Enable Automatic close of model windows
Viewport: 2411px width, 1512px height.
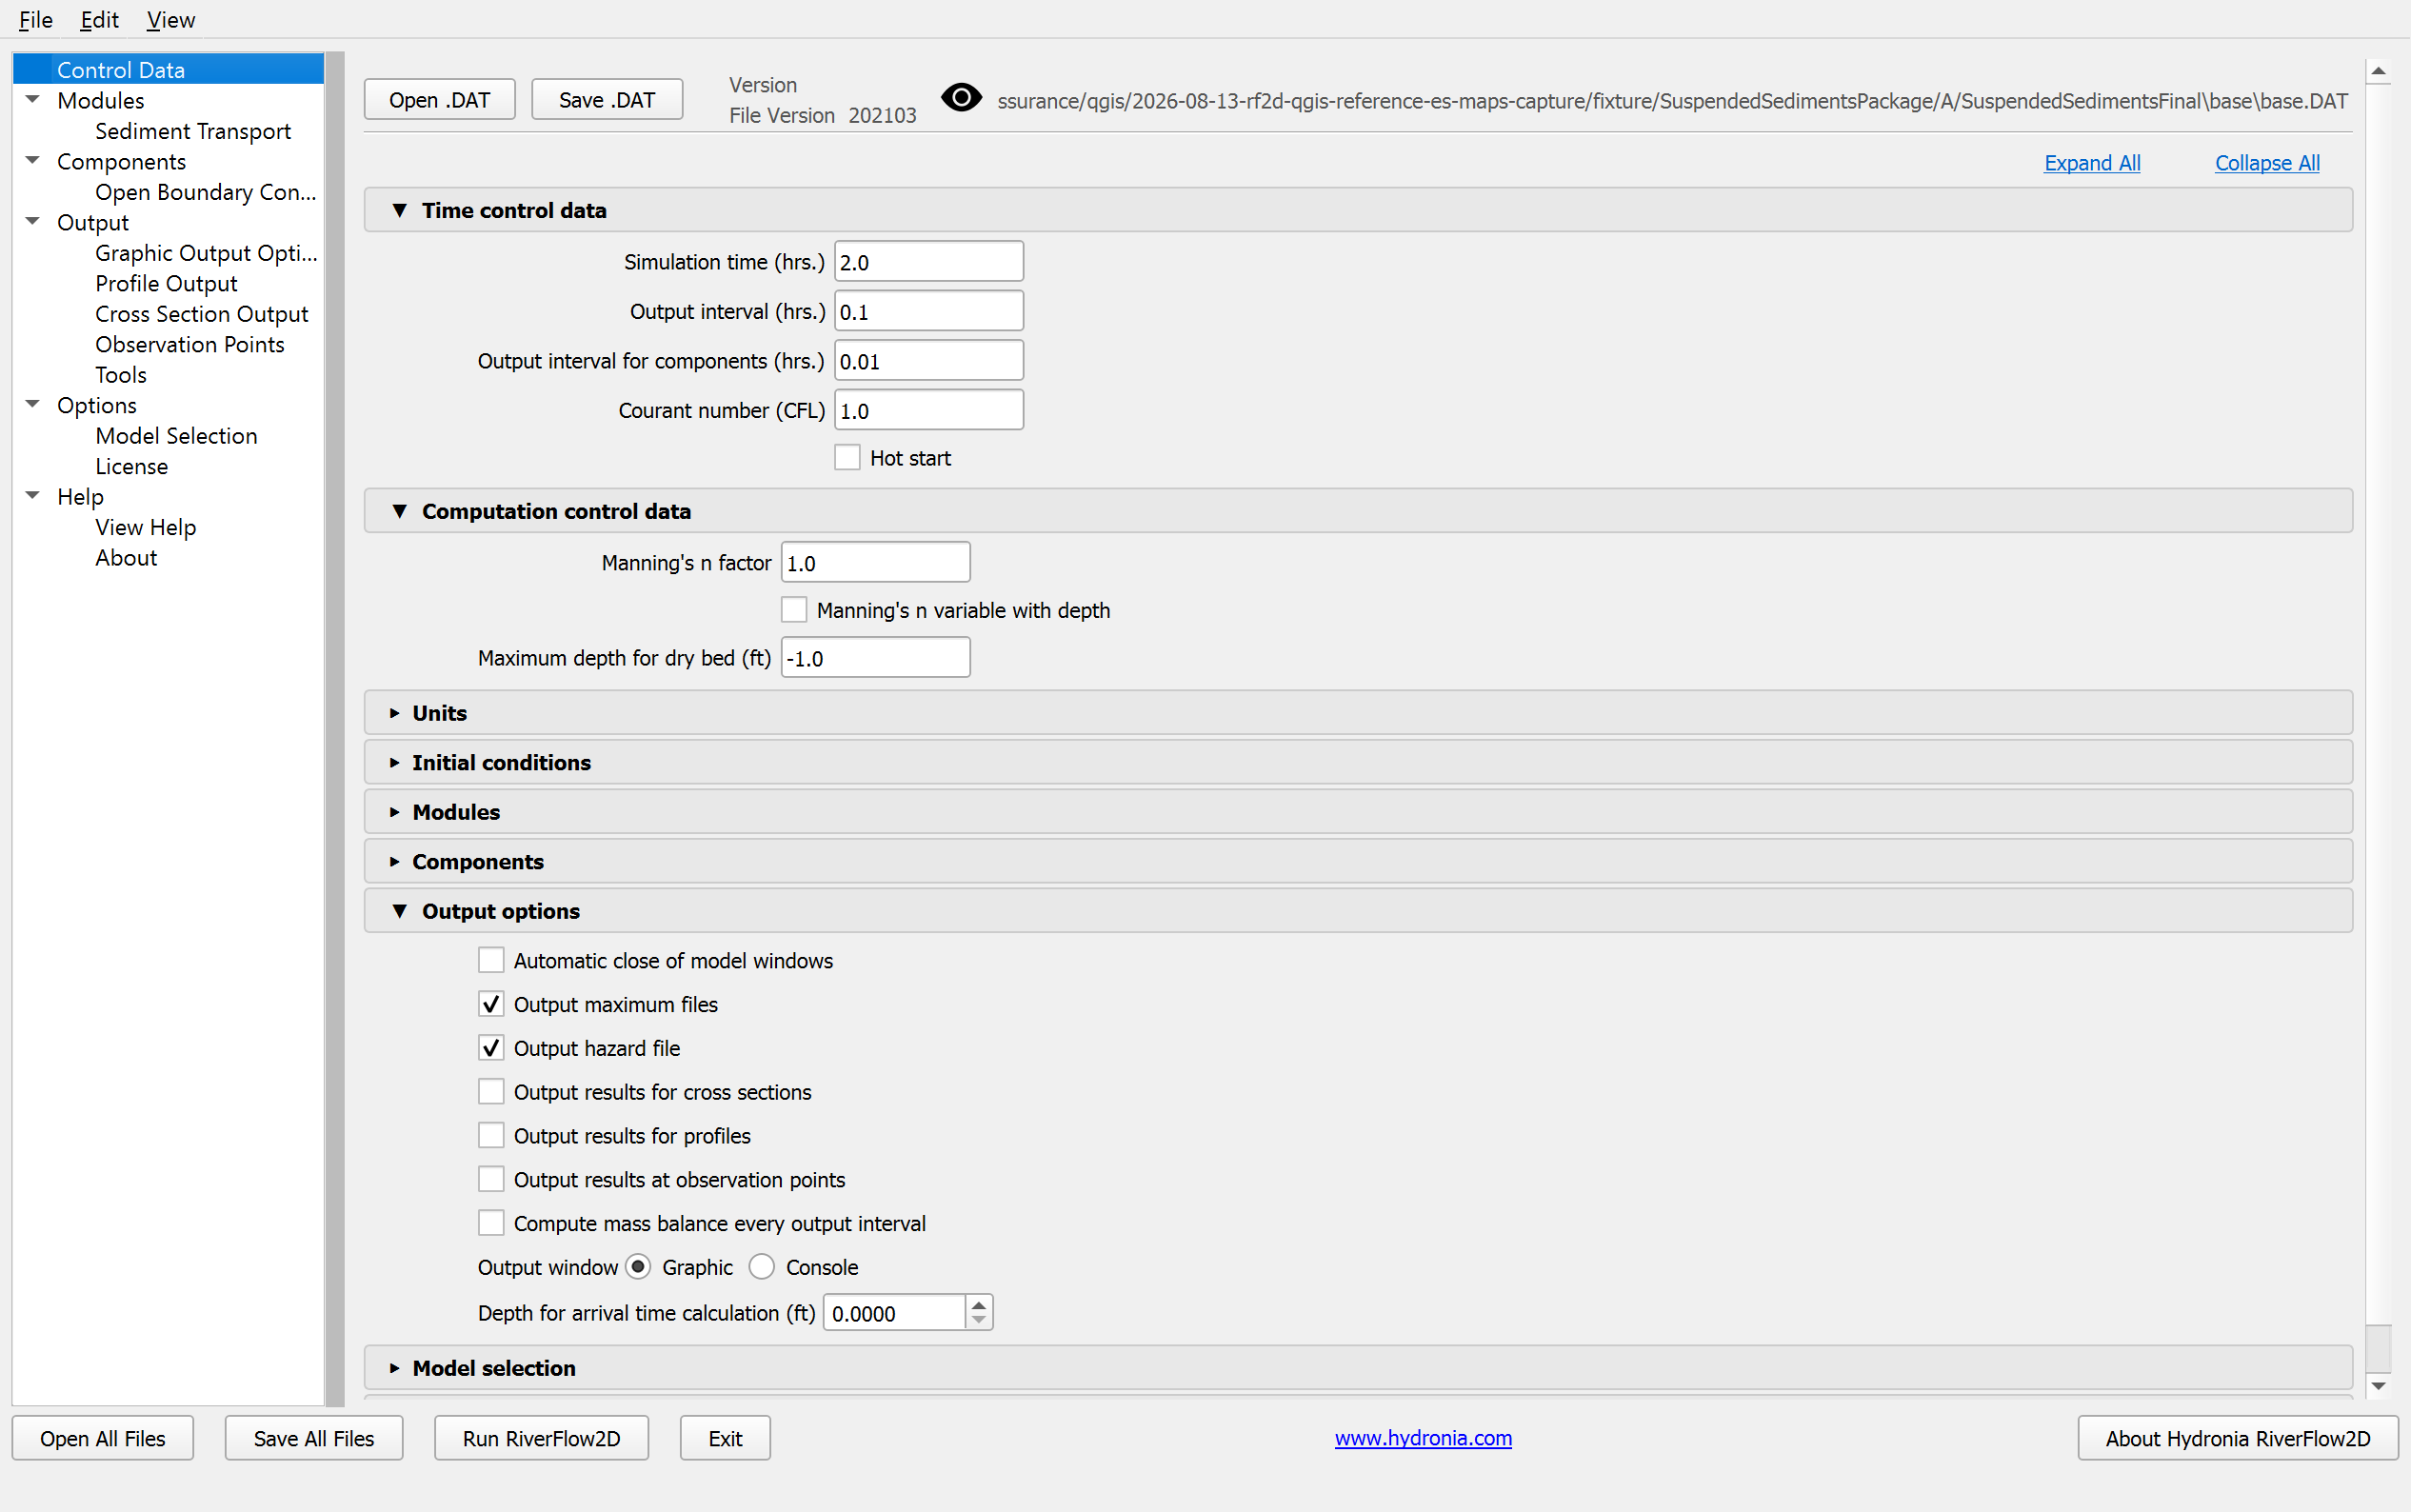click(491, 960)
